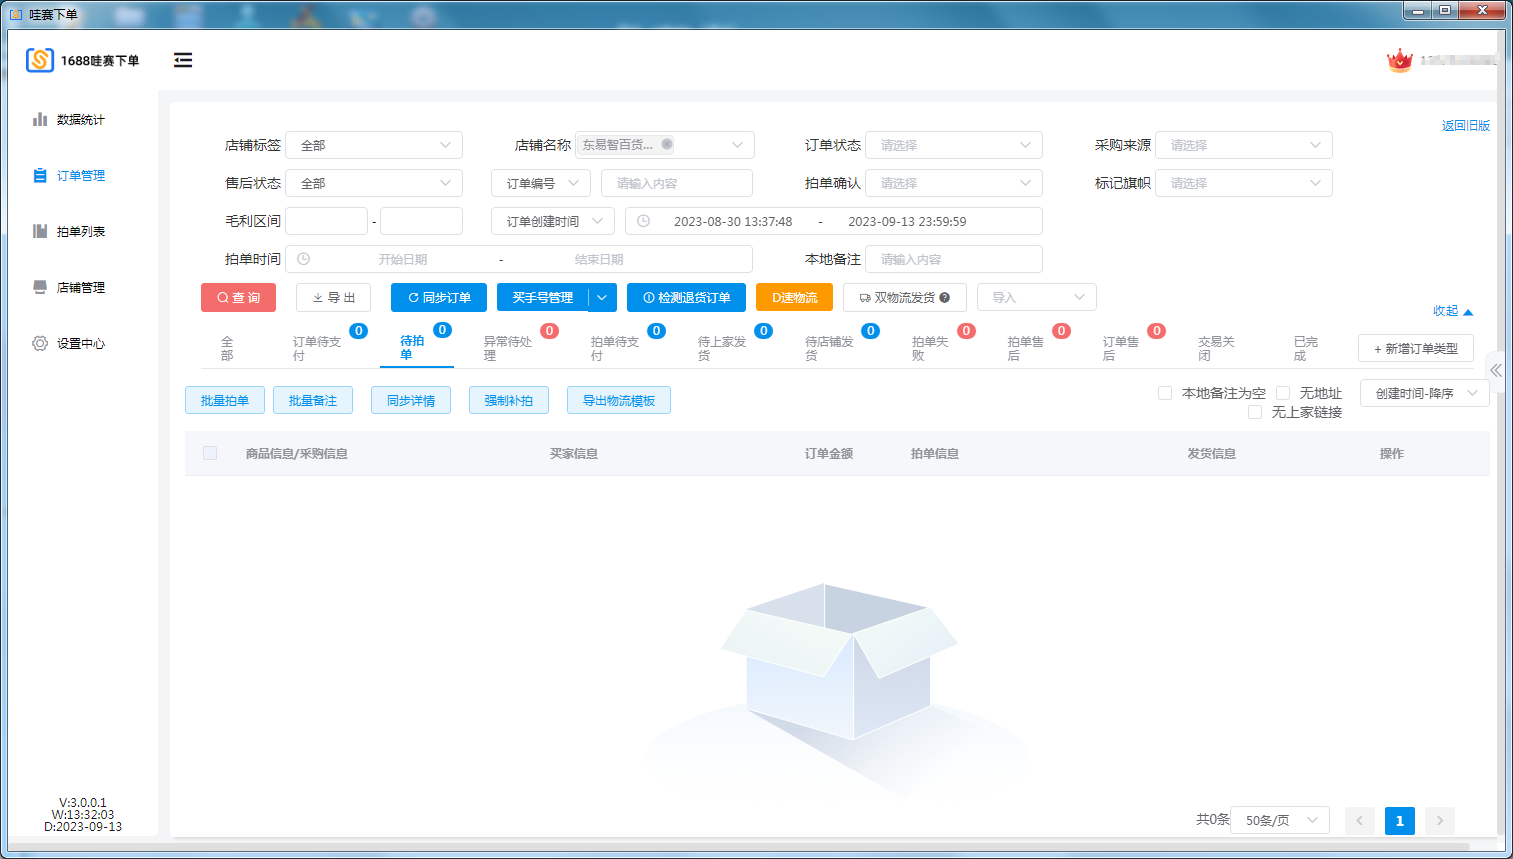Viewport: 1513px width, 859px height.
Task: Click the 导出 export button
Action: click(x=334, y=297)
